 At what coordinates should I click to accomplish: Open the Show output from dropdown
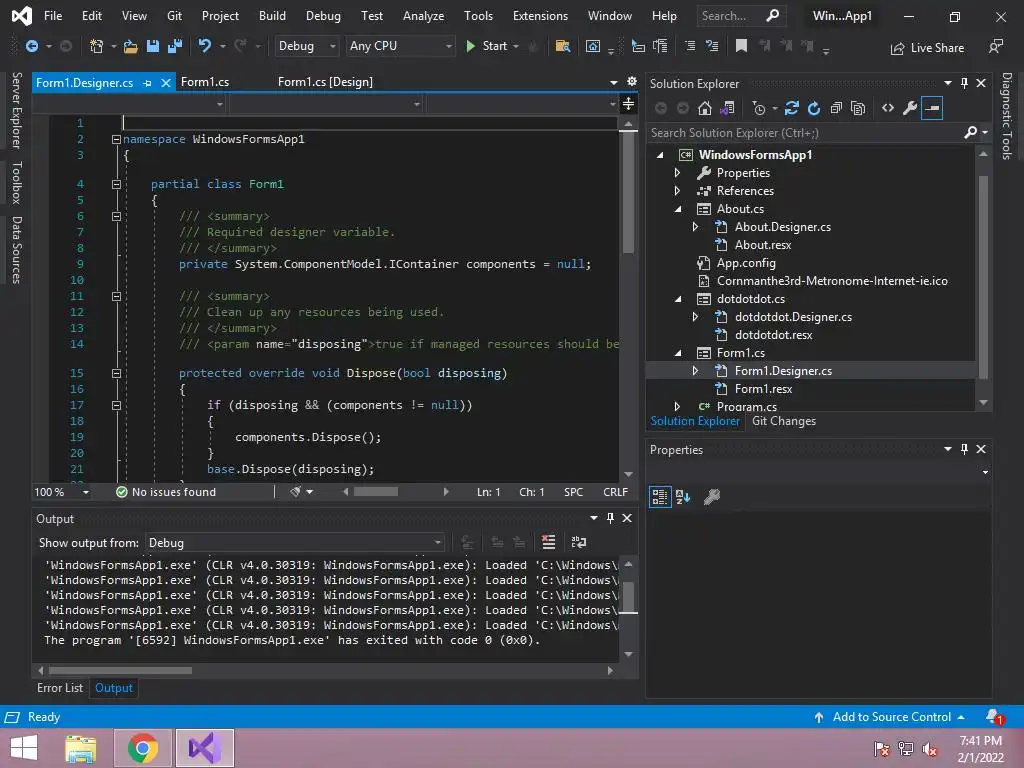pos(295,543)
